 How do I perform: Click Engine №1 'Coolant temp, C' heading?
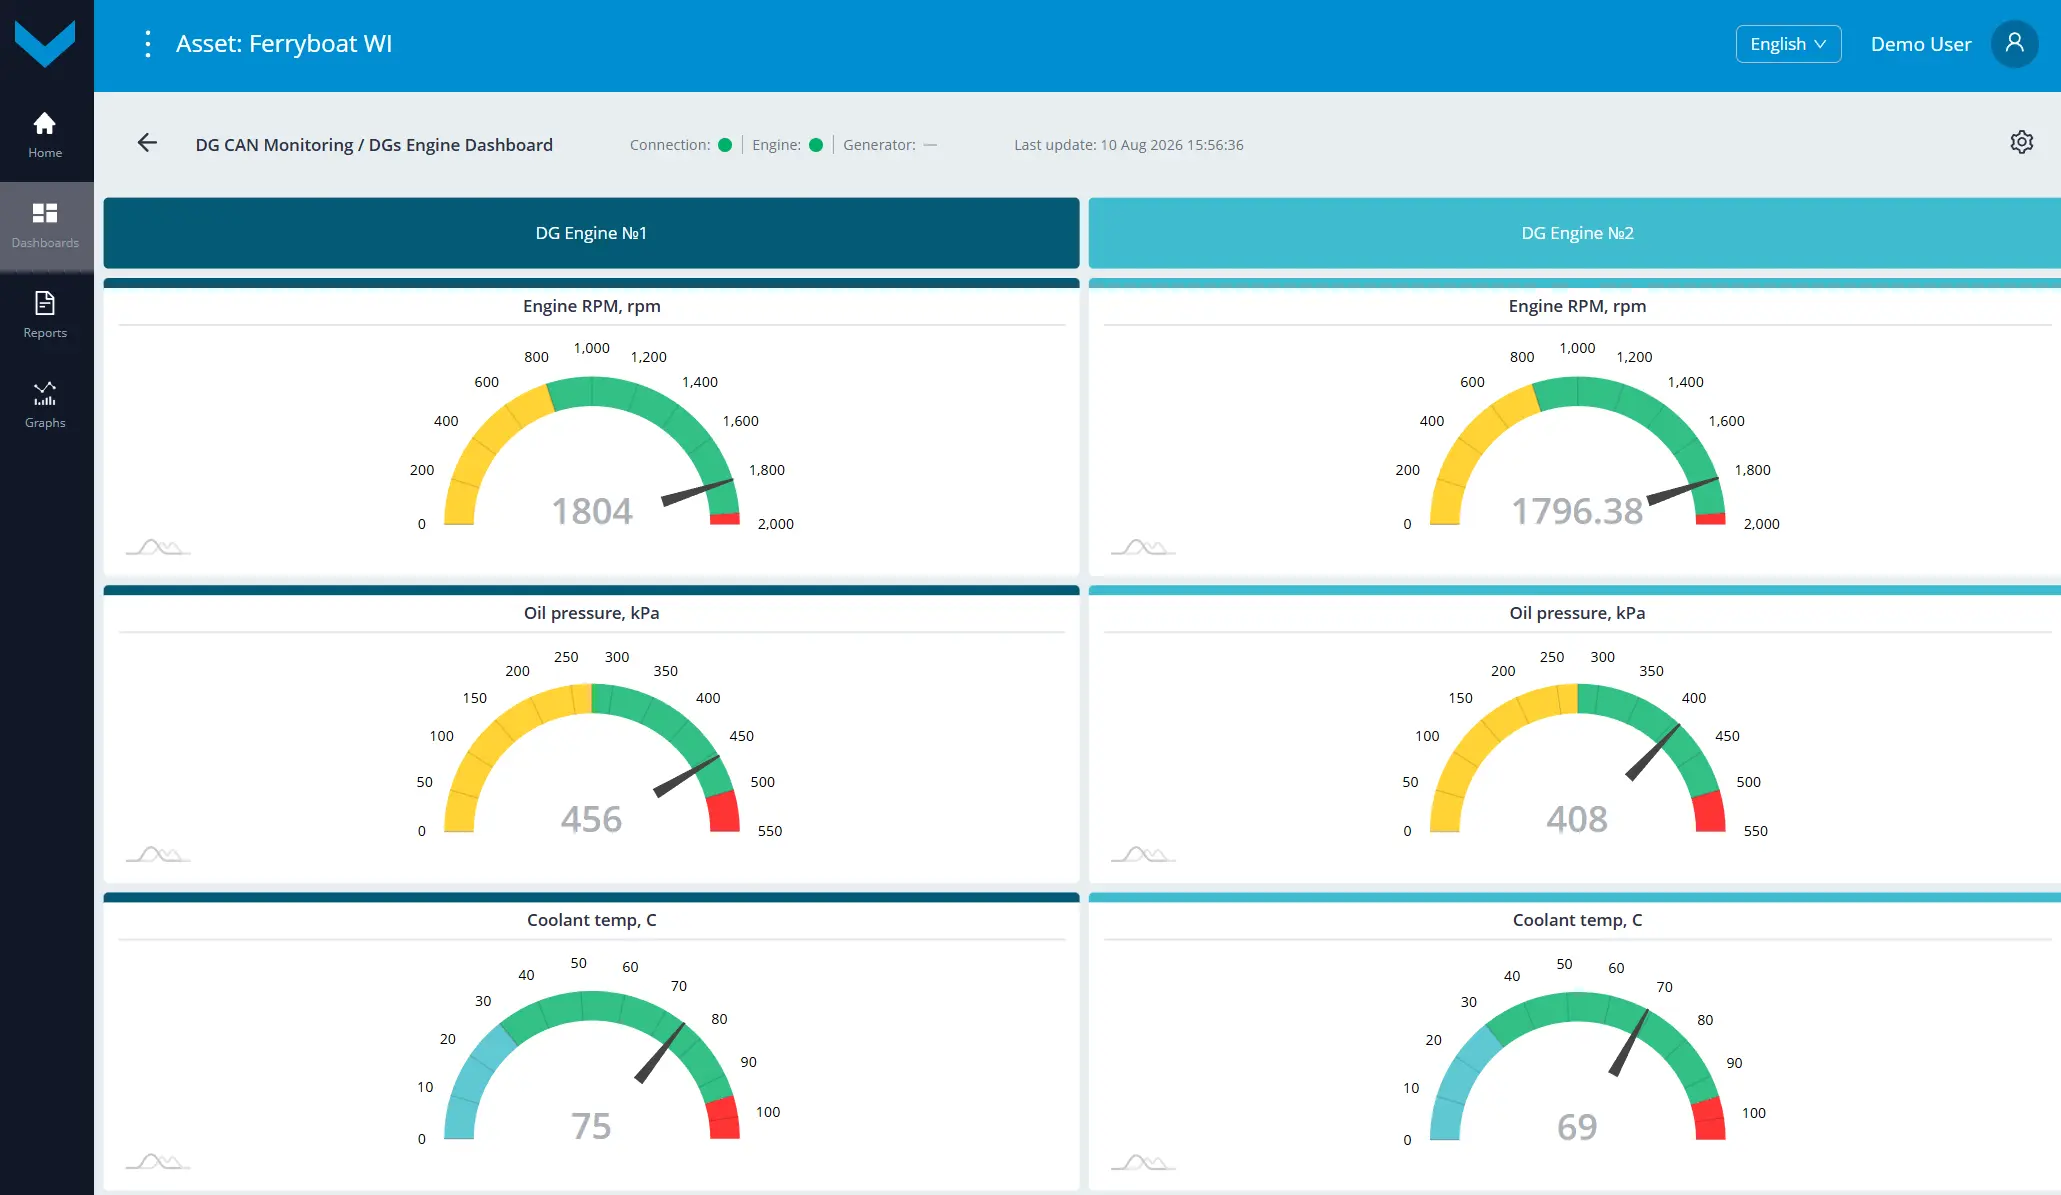point(592,920)
